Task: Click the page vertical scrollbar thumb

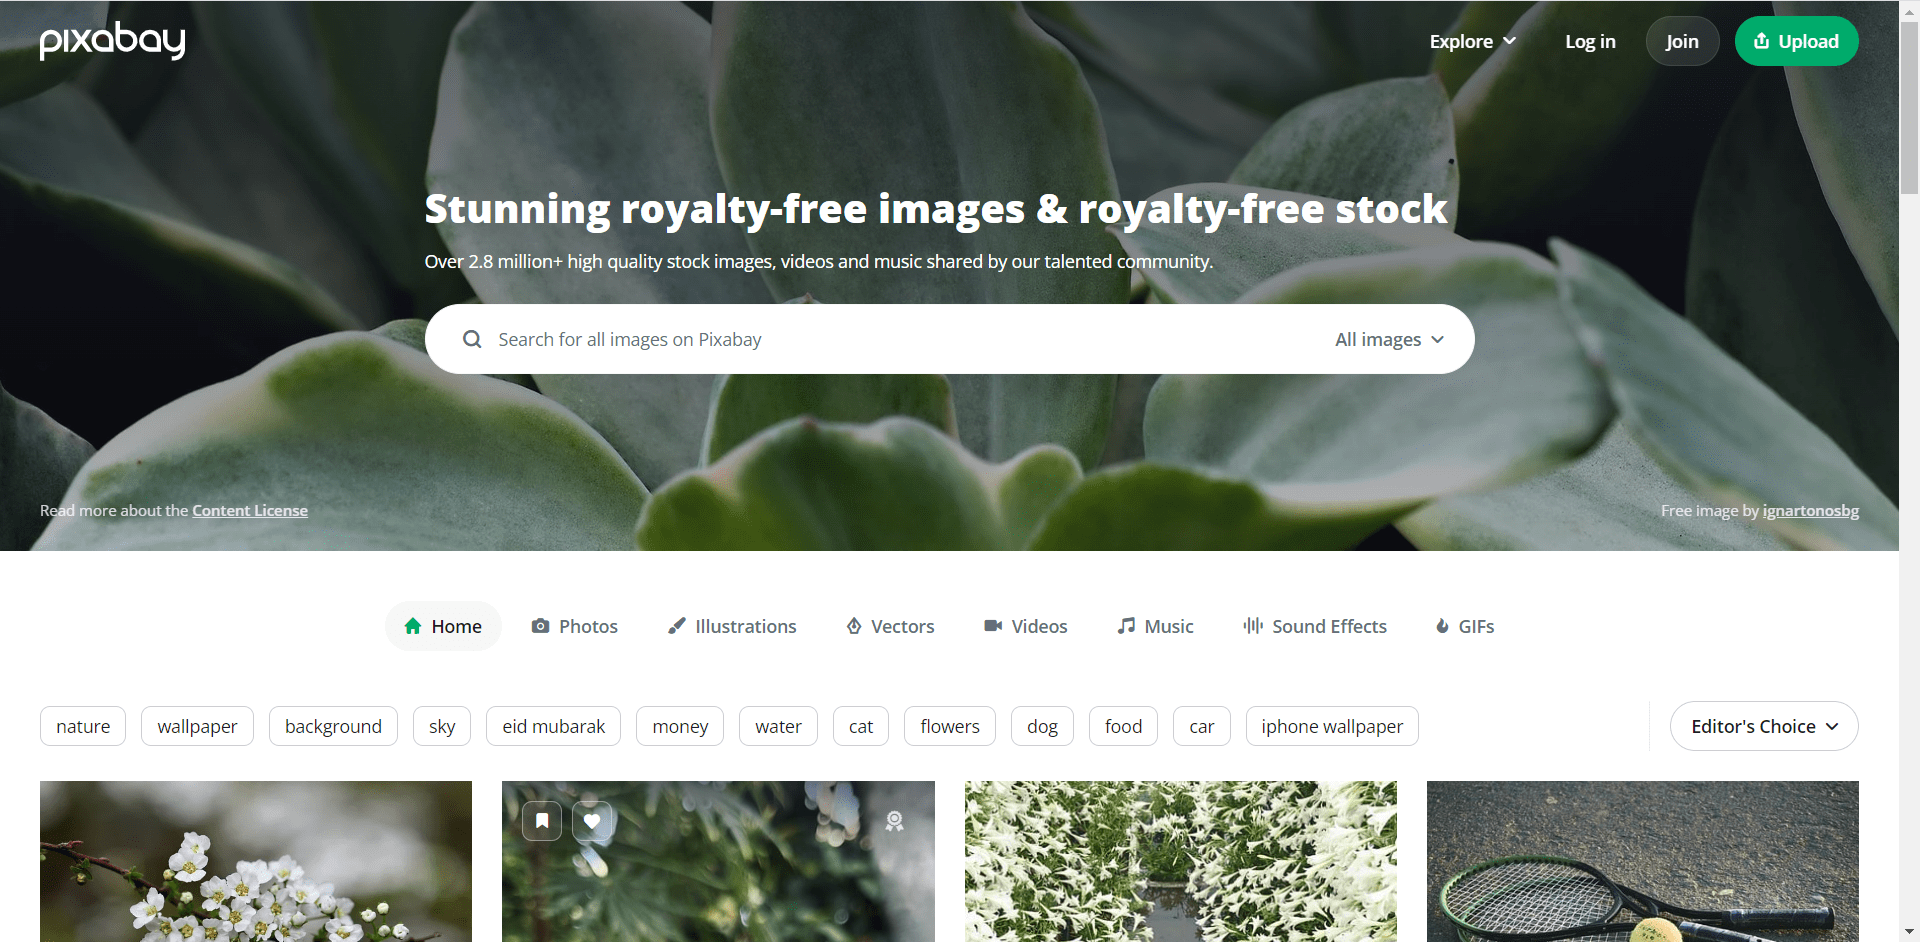Action: coord(1909,105)
